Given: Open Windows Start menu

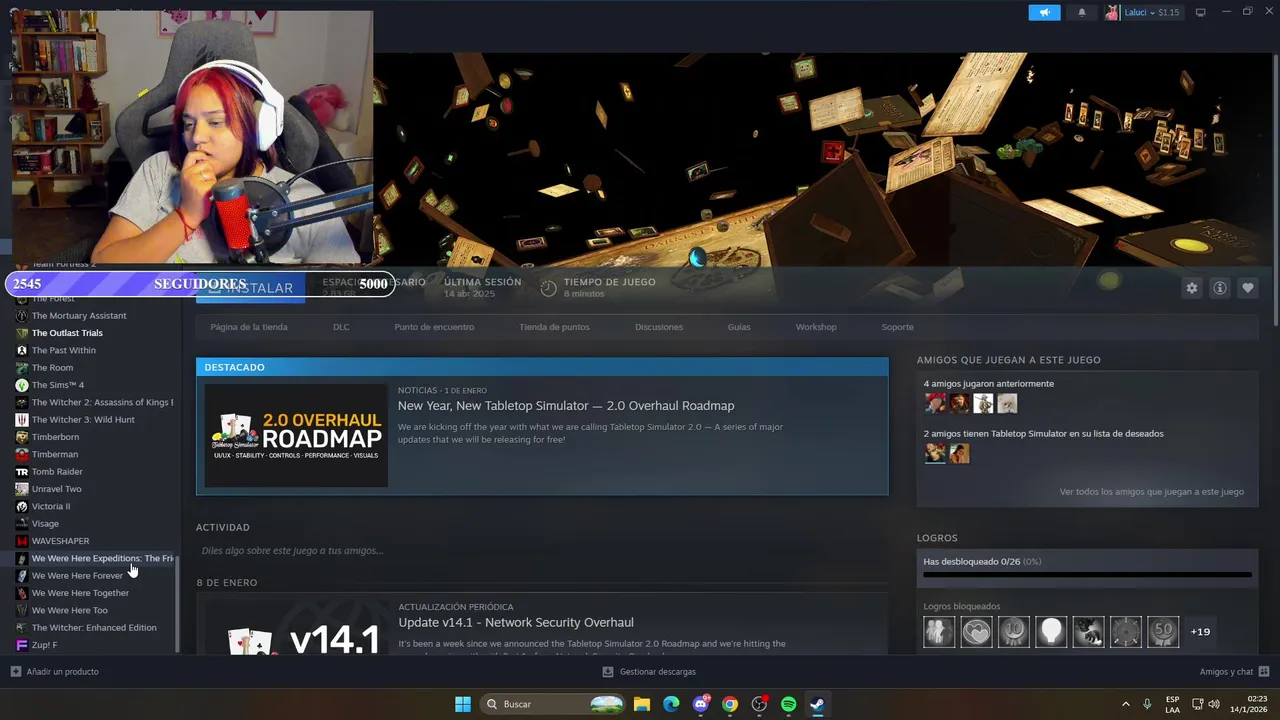Looking at the screenshot, I should 463,704.
